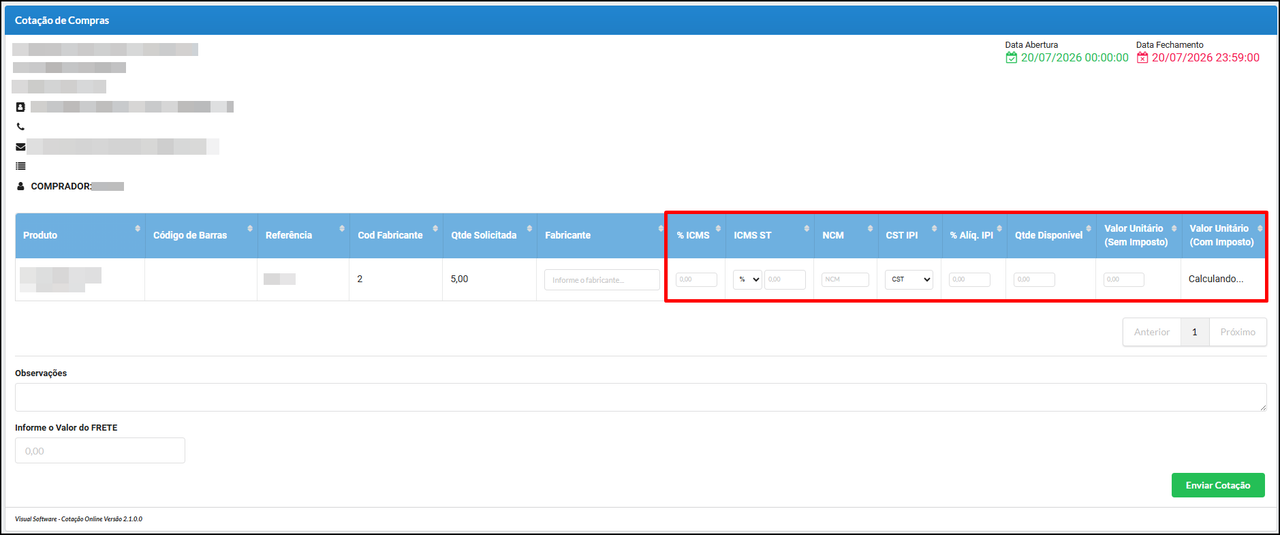The width and height of the screenshot is (1280, 535).
Task: Sort table by Cod Fabricante column
Action: (396, 235)
